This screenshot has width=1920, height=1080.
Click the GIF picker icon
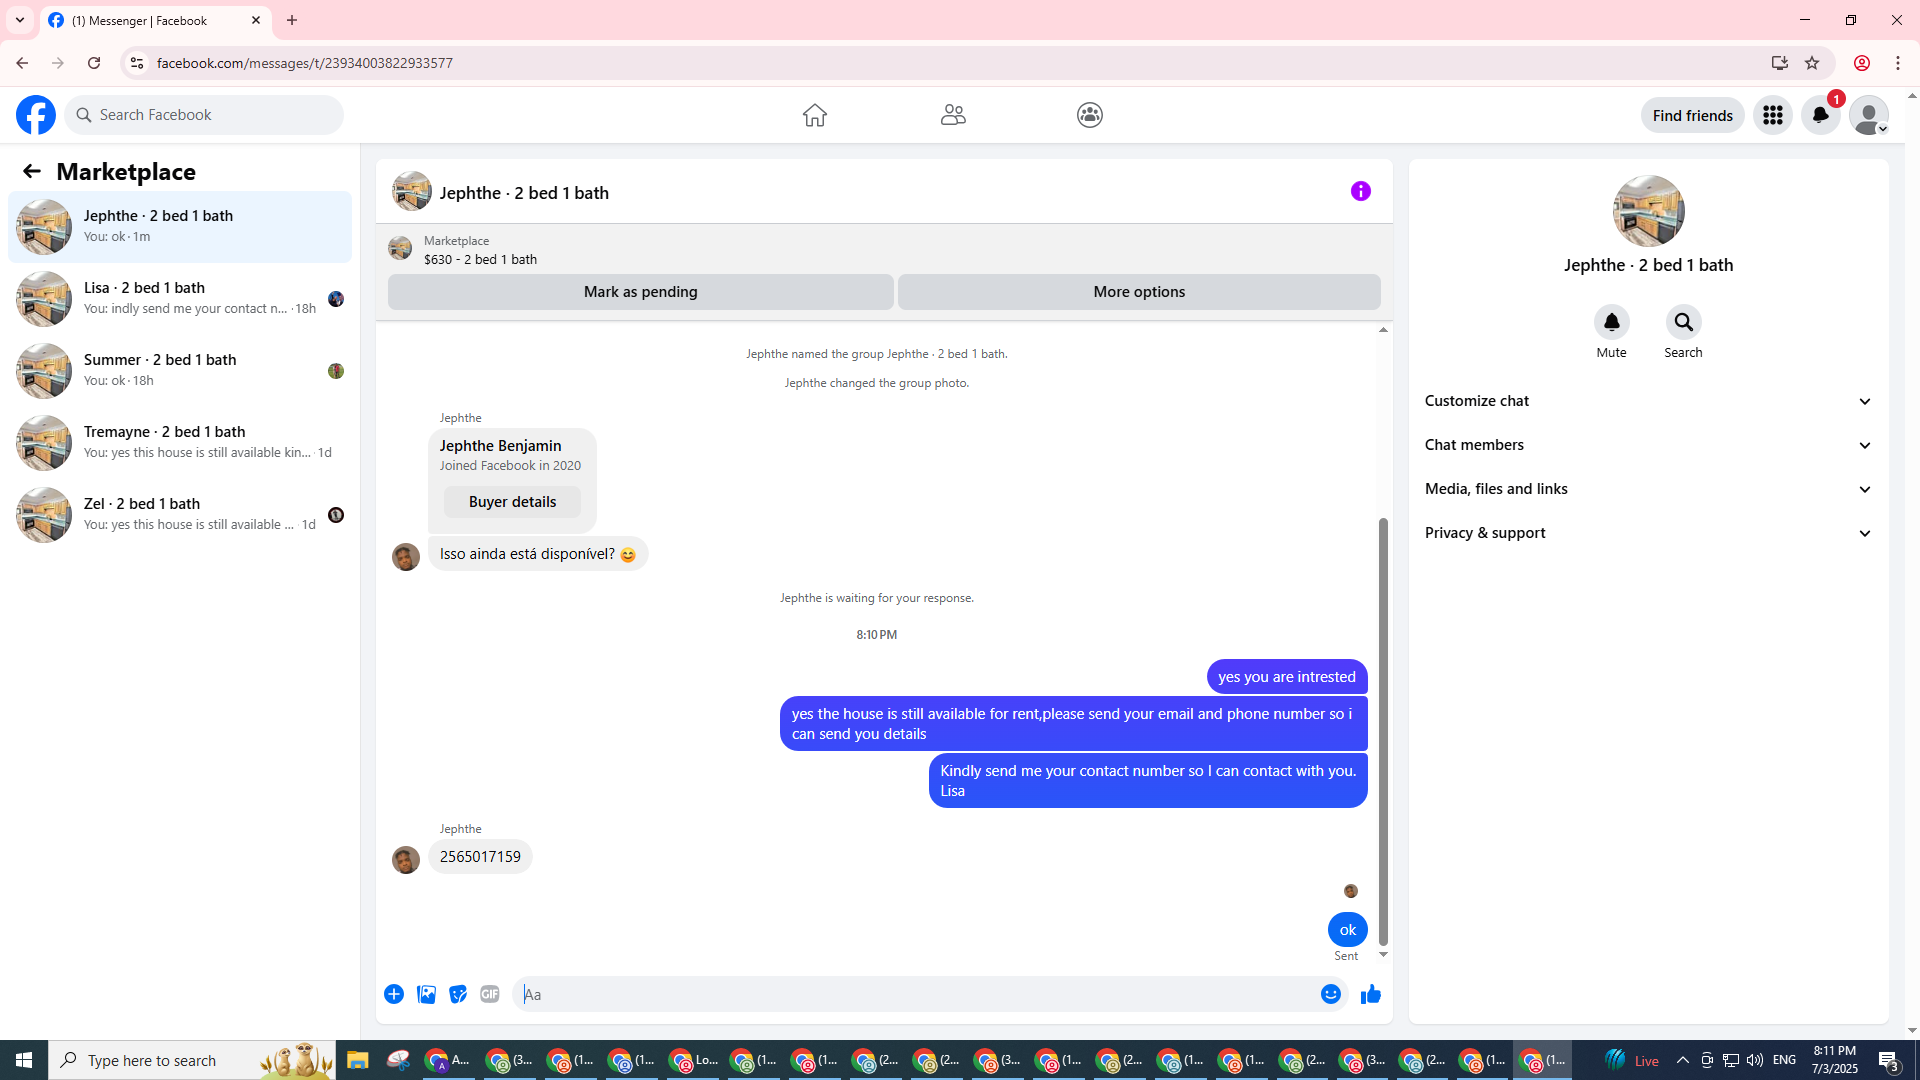pos(489,994)
